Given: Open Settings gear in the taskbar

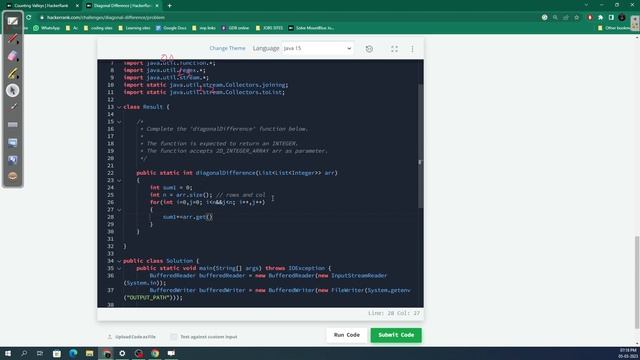Looking at the screenshot, I should 122,353.
